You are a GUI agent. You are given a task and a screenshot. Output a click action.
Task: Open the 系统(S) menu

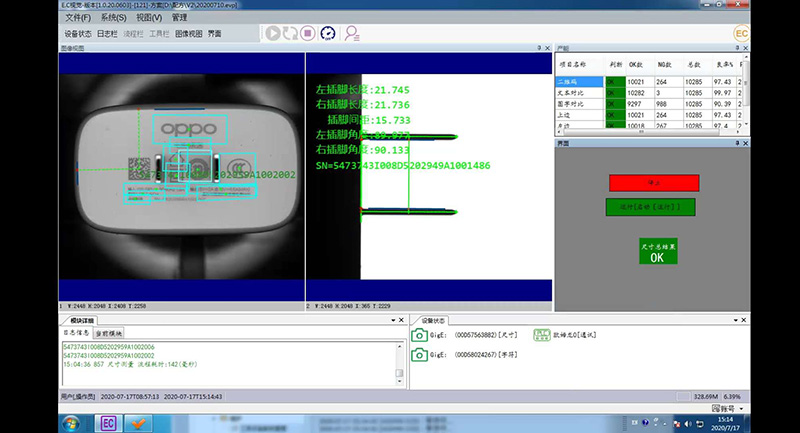tap(113, 18)
